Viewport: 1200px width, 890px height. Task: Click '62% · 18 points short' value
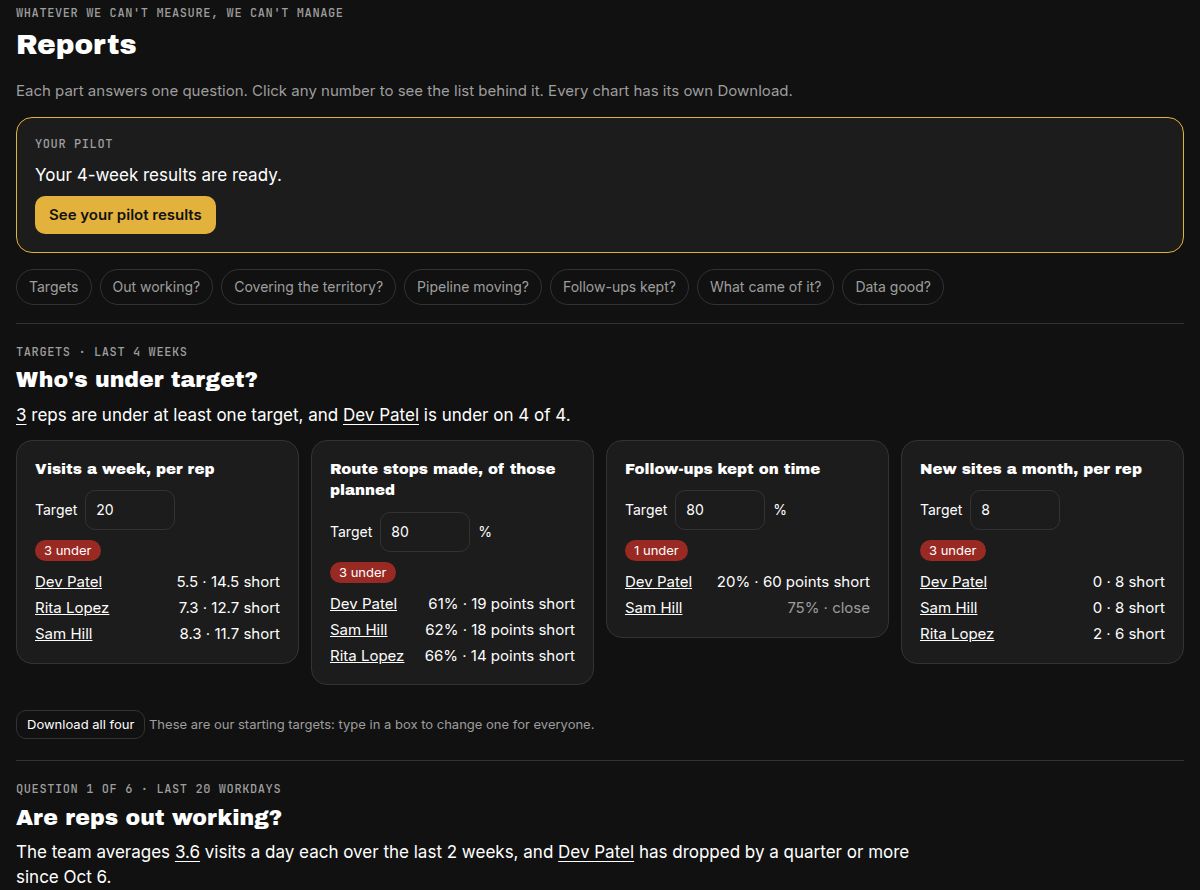pos(501,630)
